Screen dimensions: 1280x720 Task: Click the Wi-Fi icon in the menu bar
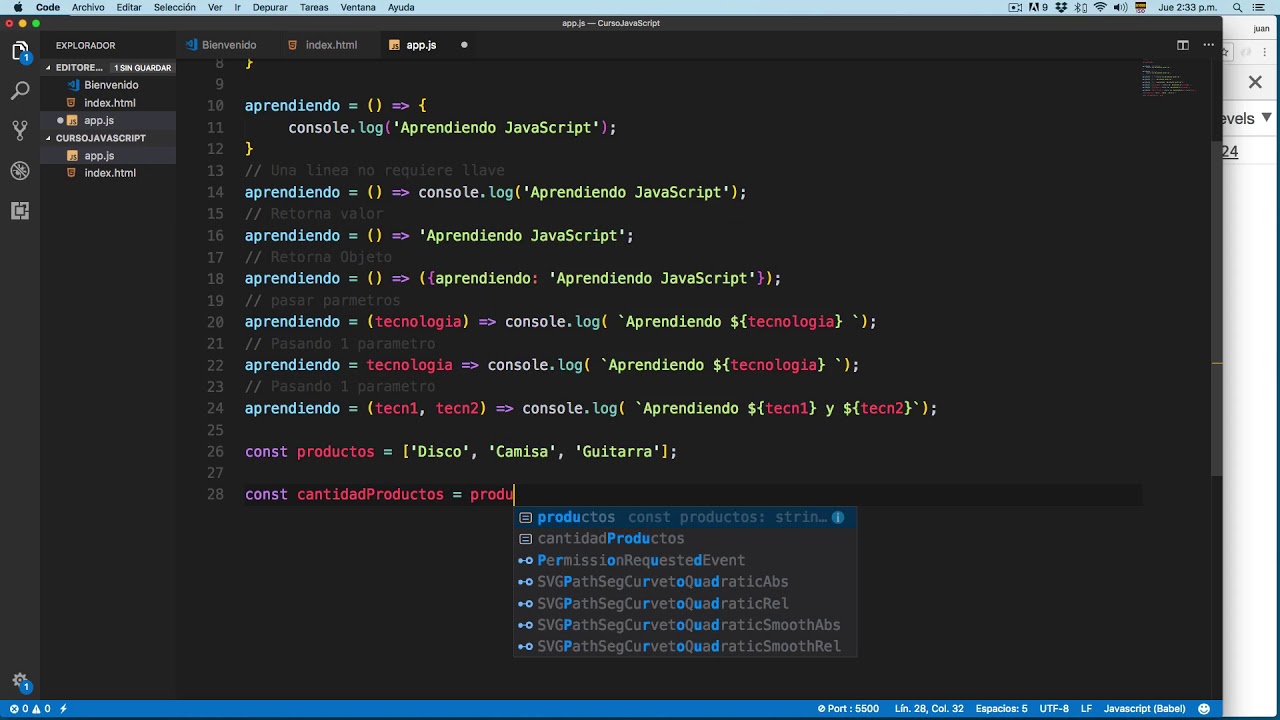pos(1100,7)
